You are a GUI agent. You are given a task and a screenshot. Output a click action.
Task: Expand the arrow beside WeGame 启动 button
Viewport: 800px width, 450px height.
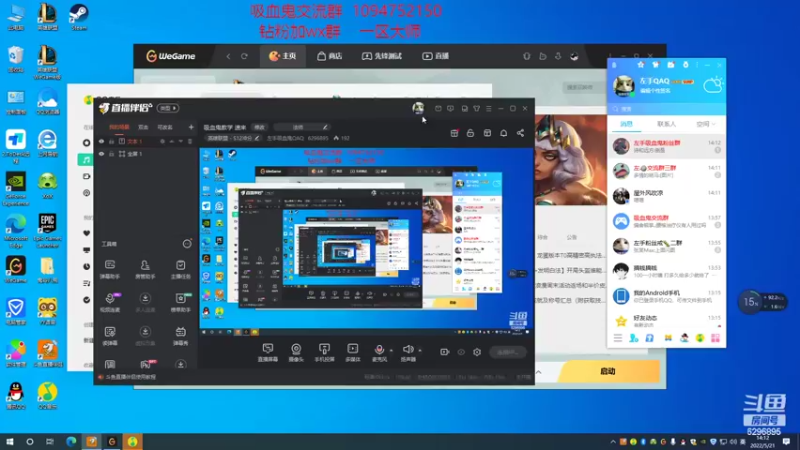539,372
